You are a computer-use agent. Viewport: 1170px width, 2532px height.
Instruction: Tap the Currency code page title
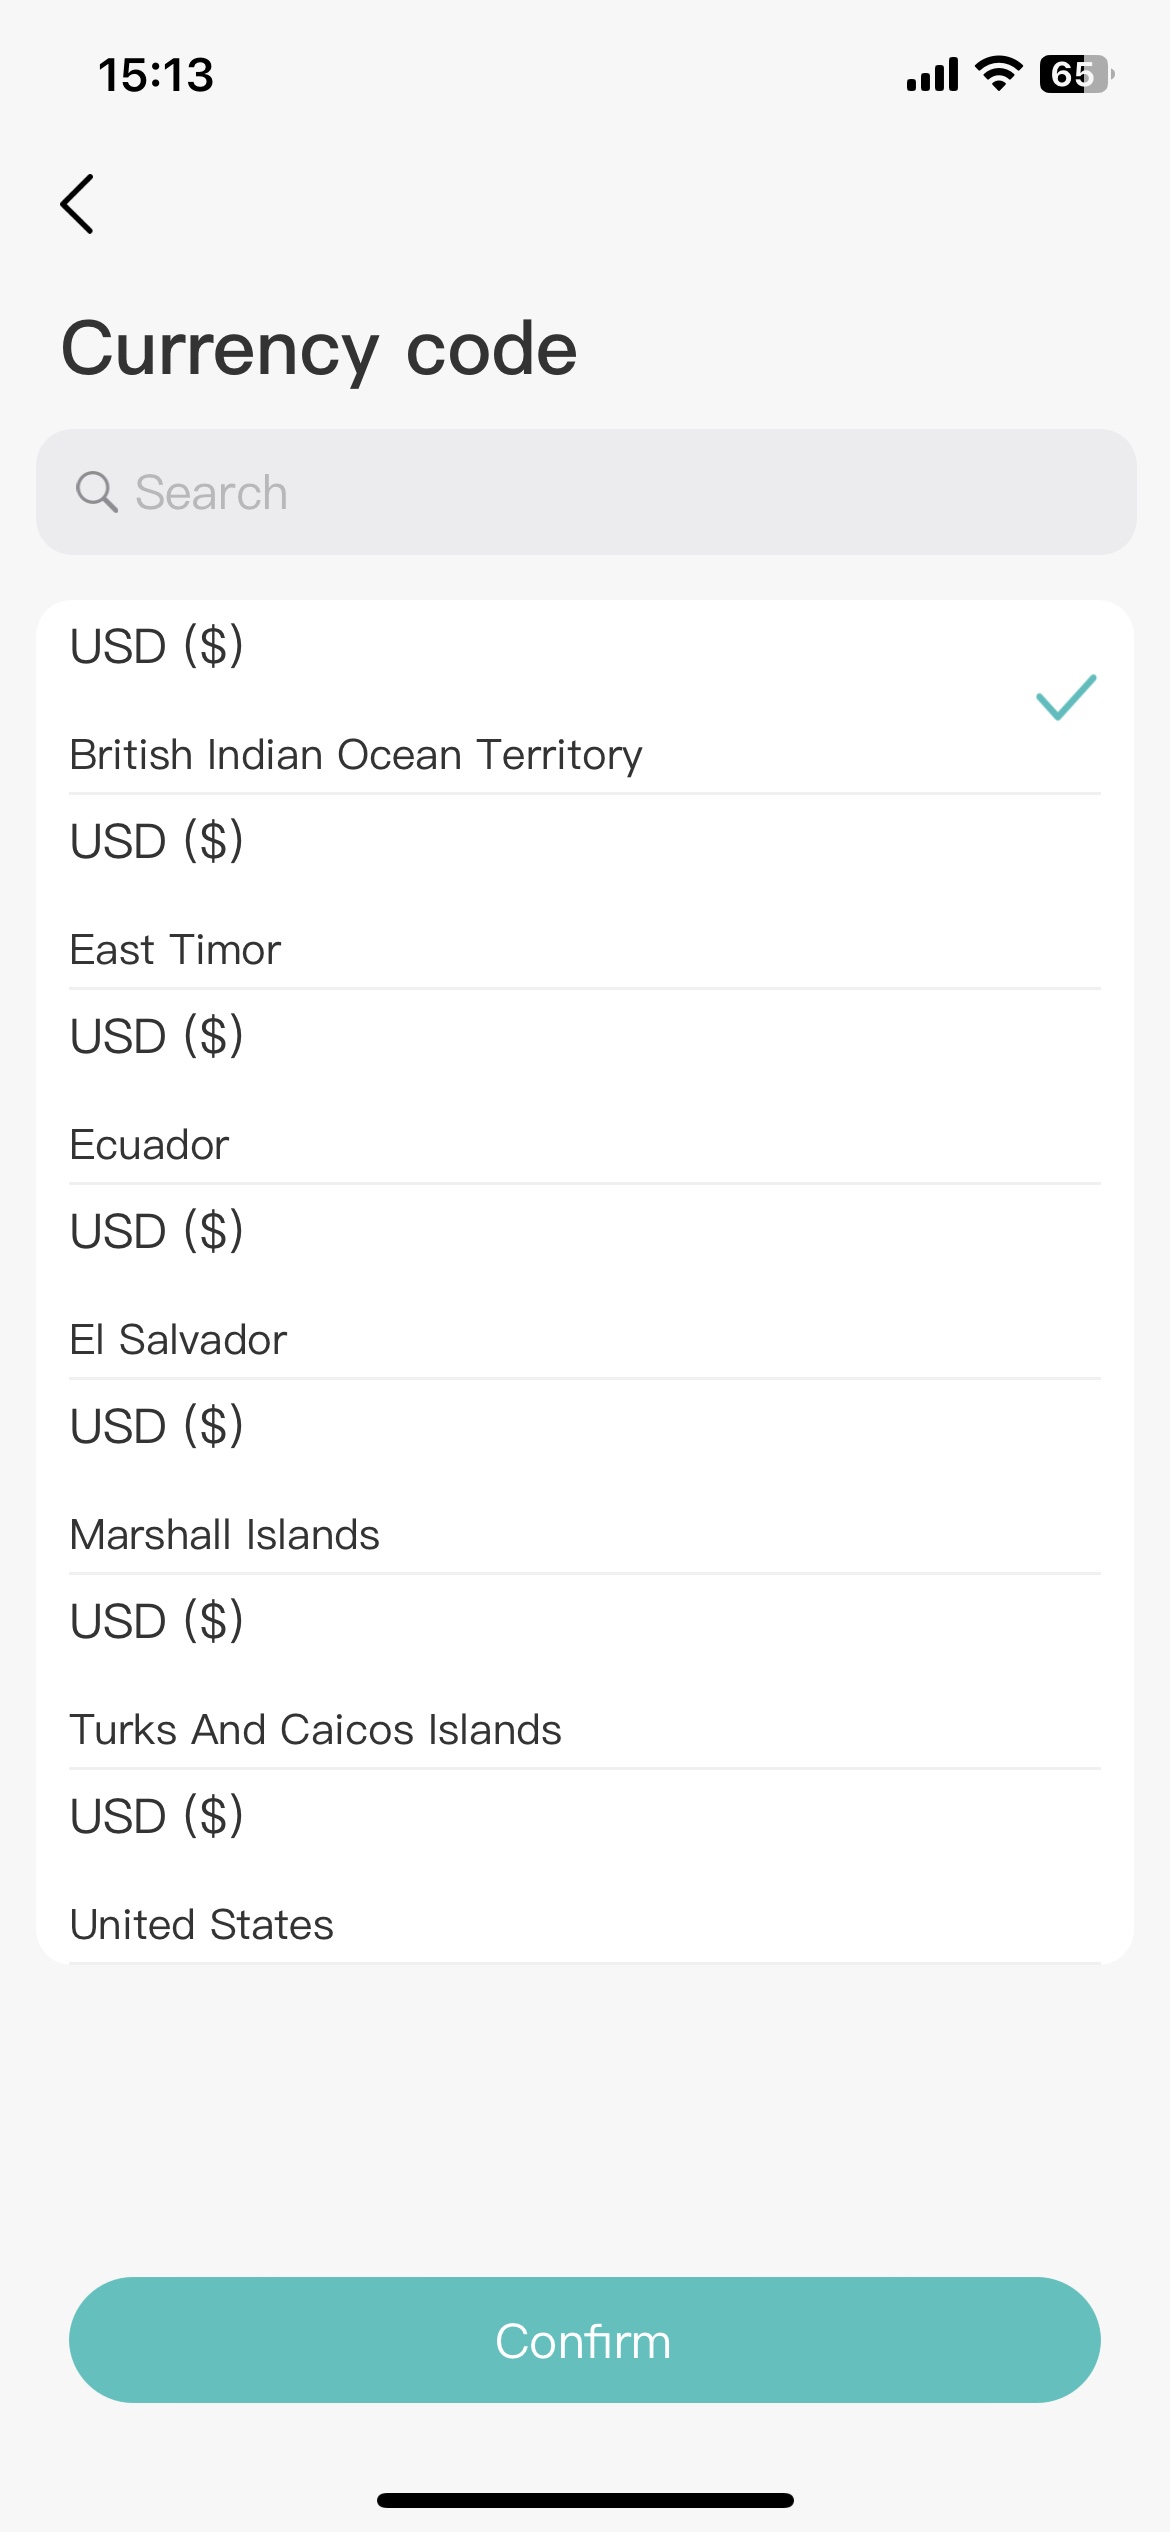point(319,349)
